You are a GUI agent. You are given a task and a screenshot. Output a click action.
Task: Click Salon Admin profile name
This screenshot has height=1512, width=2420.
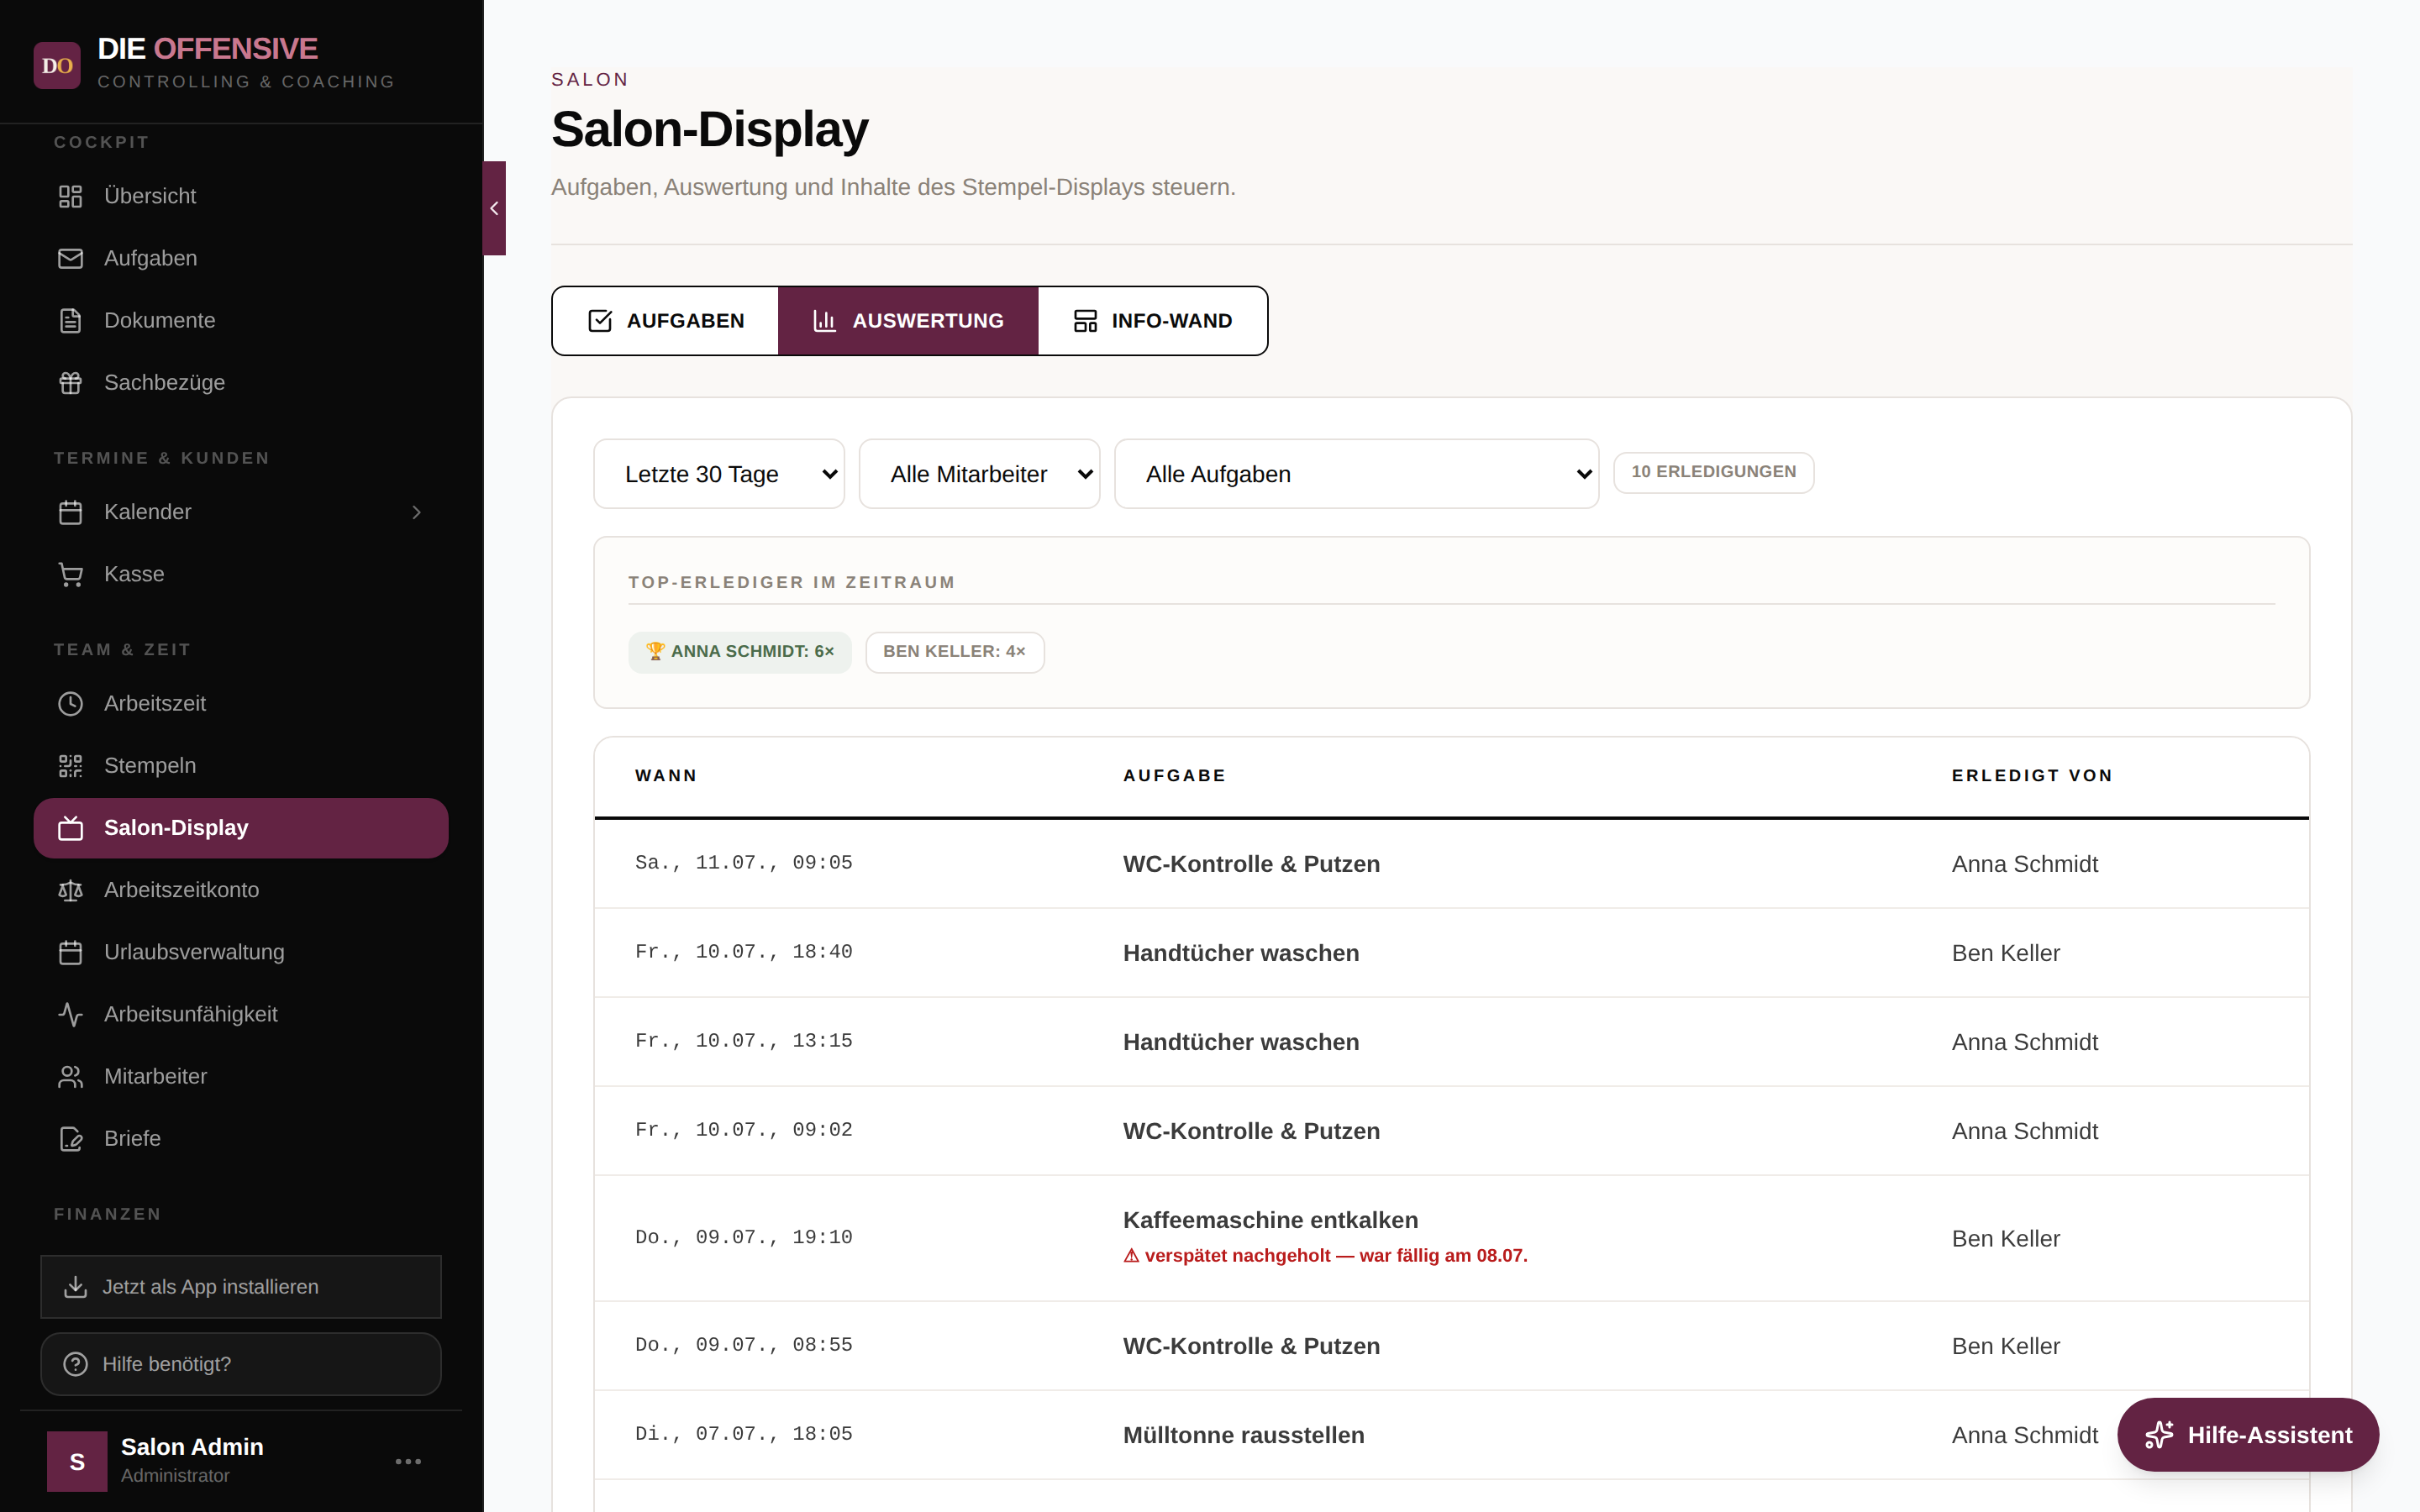pos(192,1447)
